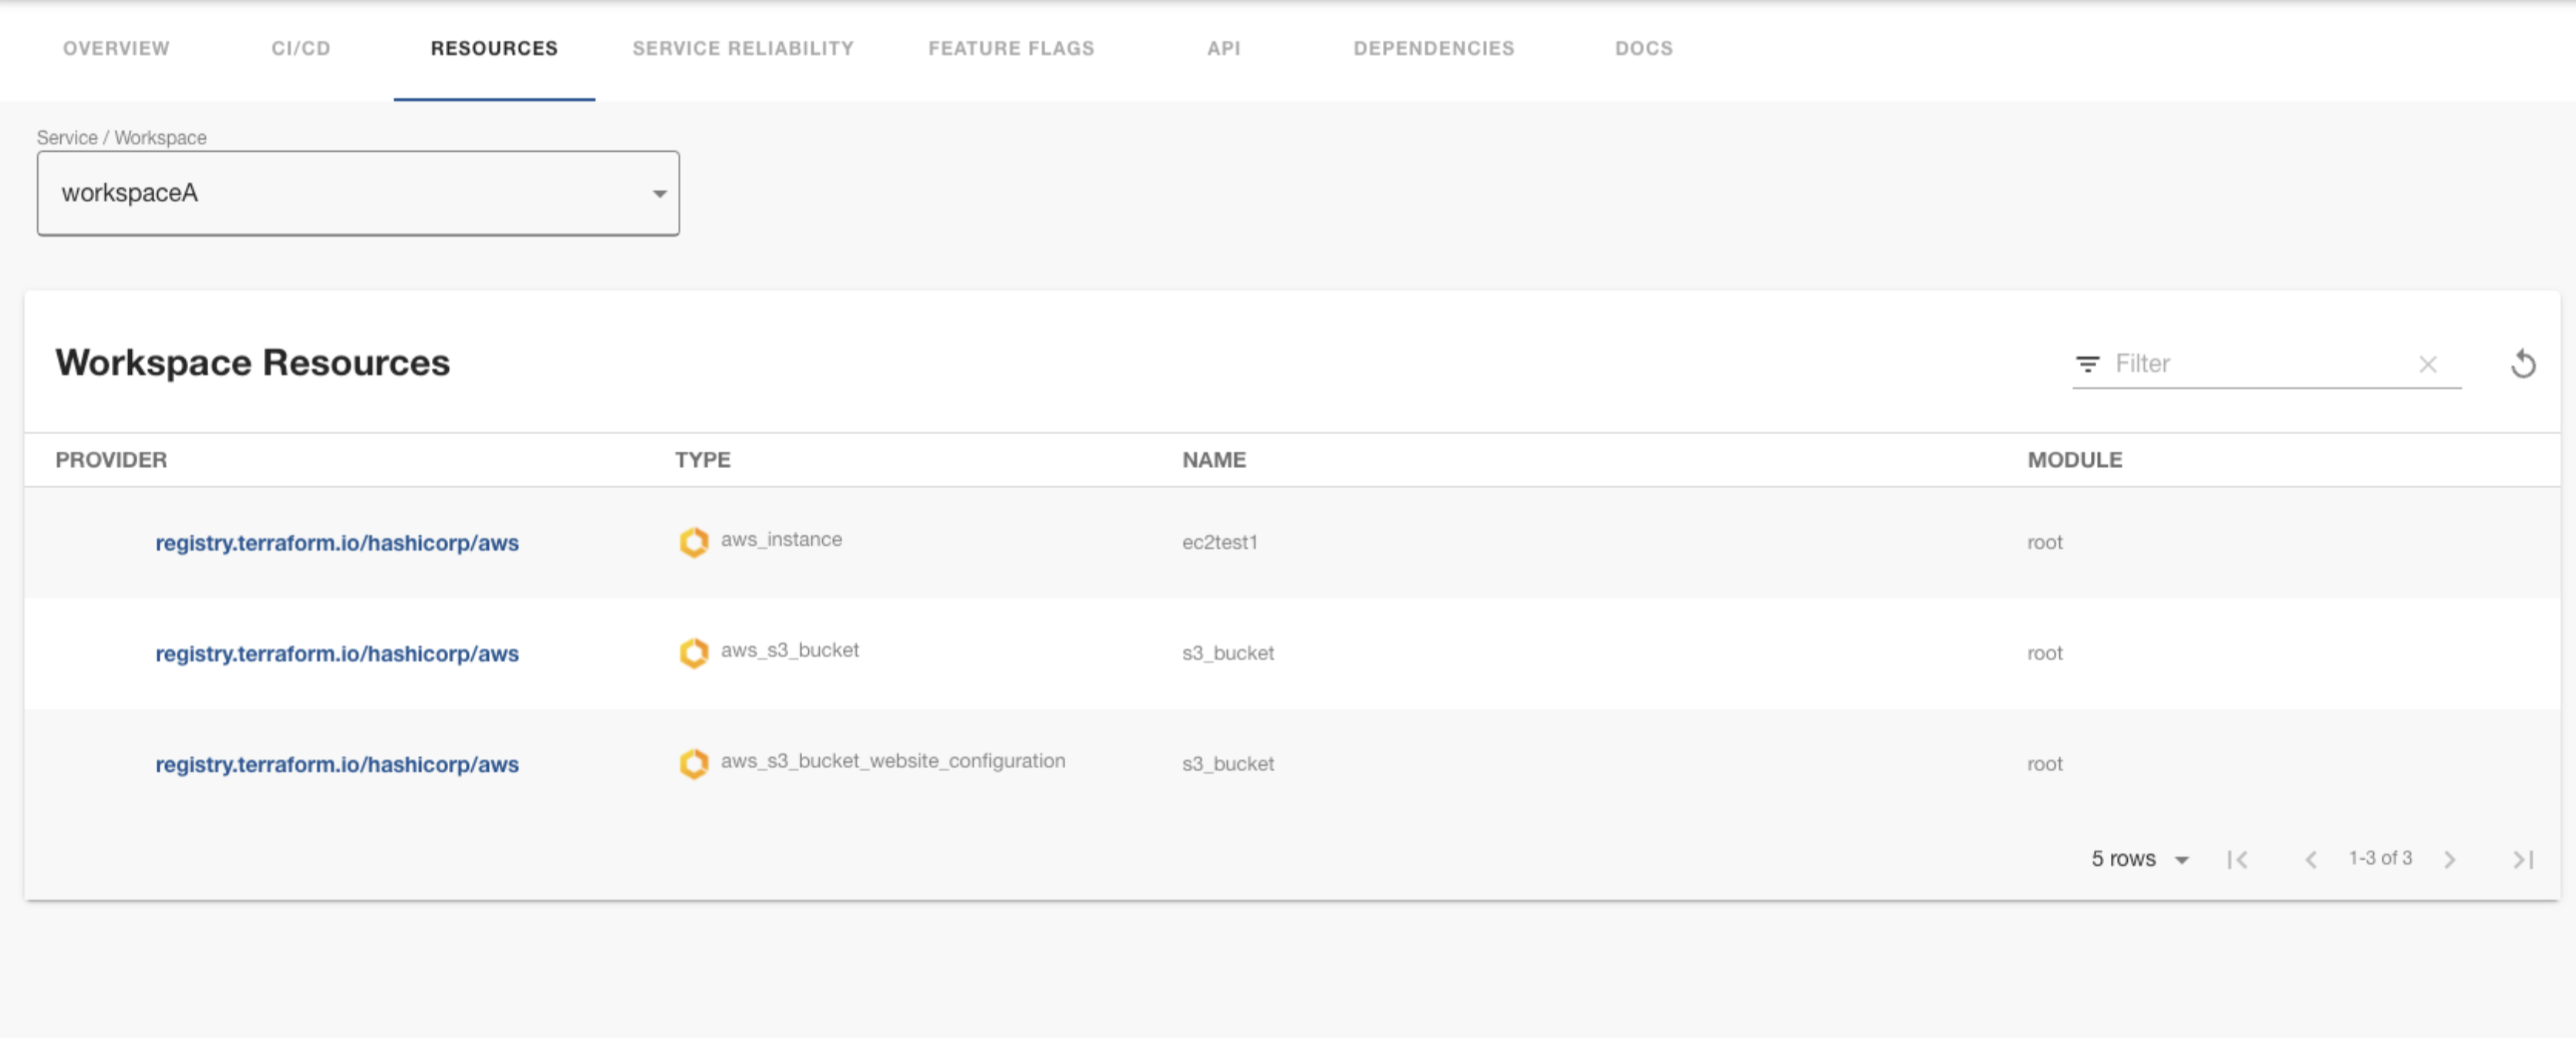Sort table by the Provider column header
2576x1038 pixels.
pos(111,460)
